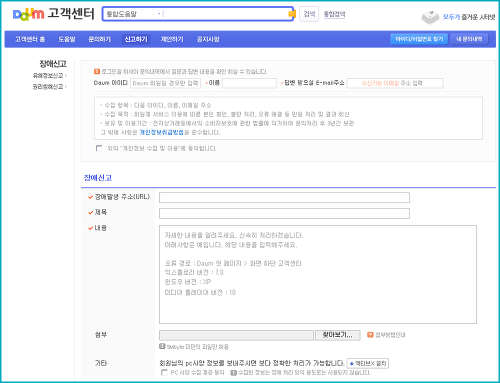Viewport: 500px width, 383px height.
Task: Click the Daum logo
Action: (x=28, y=14)
